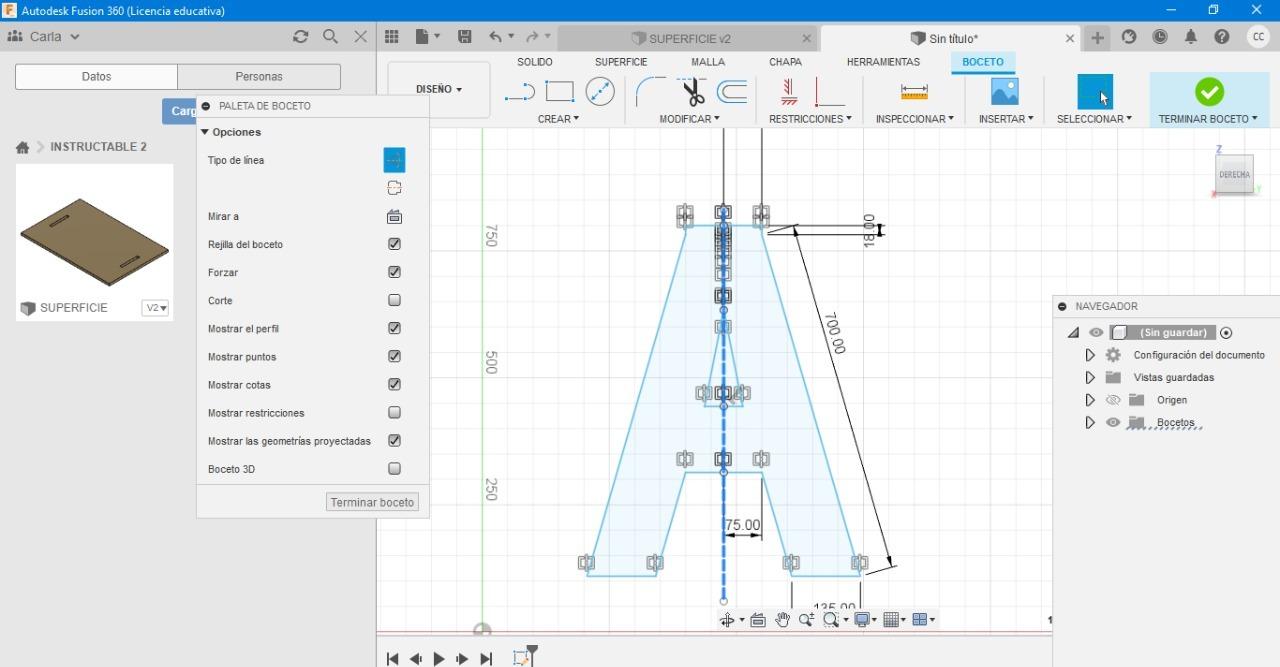This screenshot has height=667, width=1280.
Task: Enable the Corte checkbox
Action: [394, 300]
